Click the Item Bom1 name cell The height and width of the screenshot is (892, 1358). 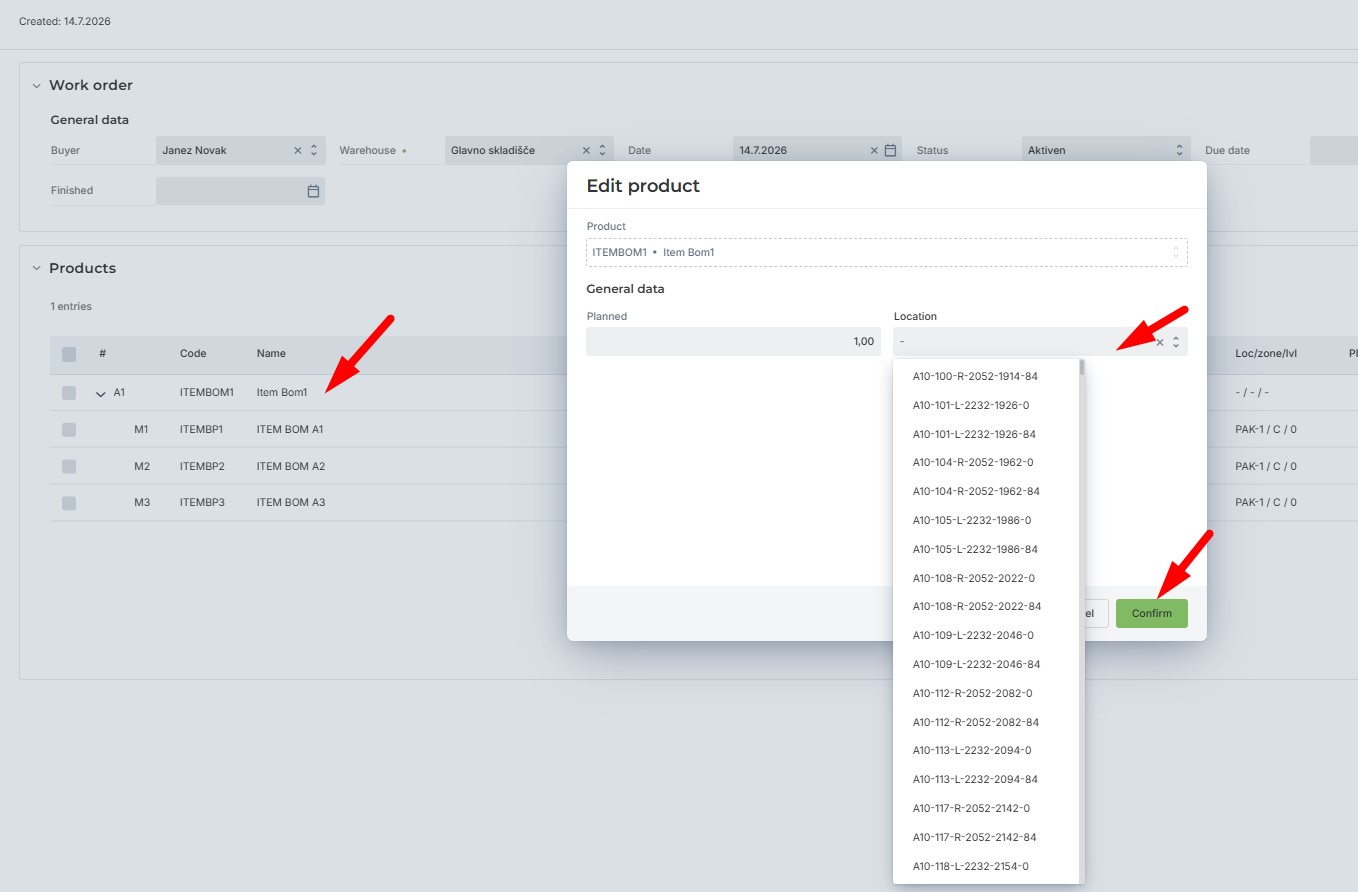(x=282, y=393)
